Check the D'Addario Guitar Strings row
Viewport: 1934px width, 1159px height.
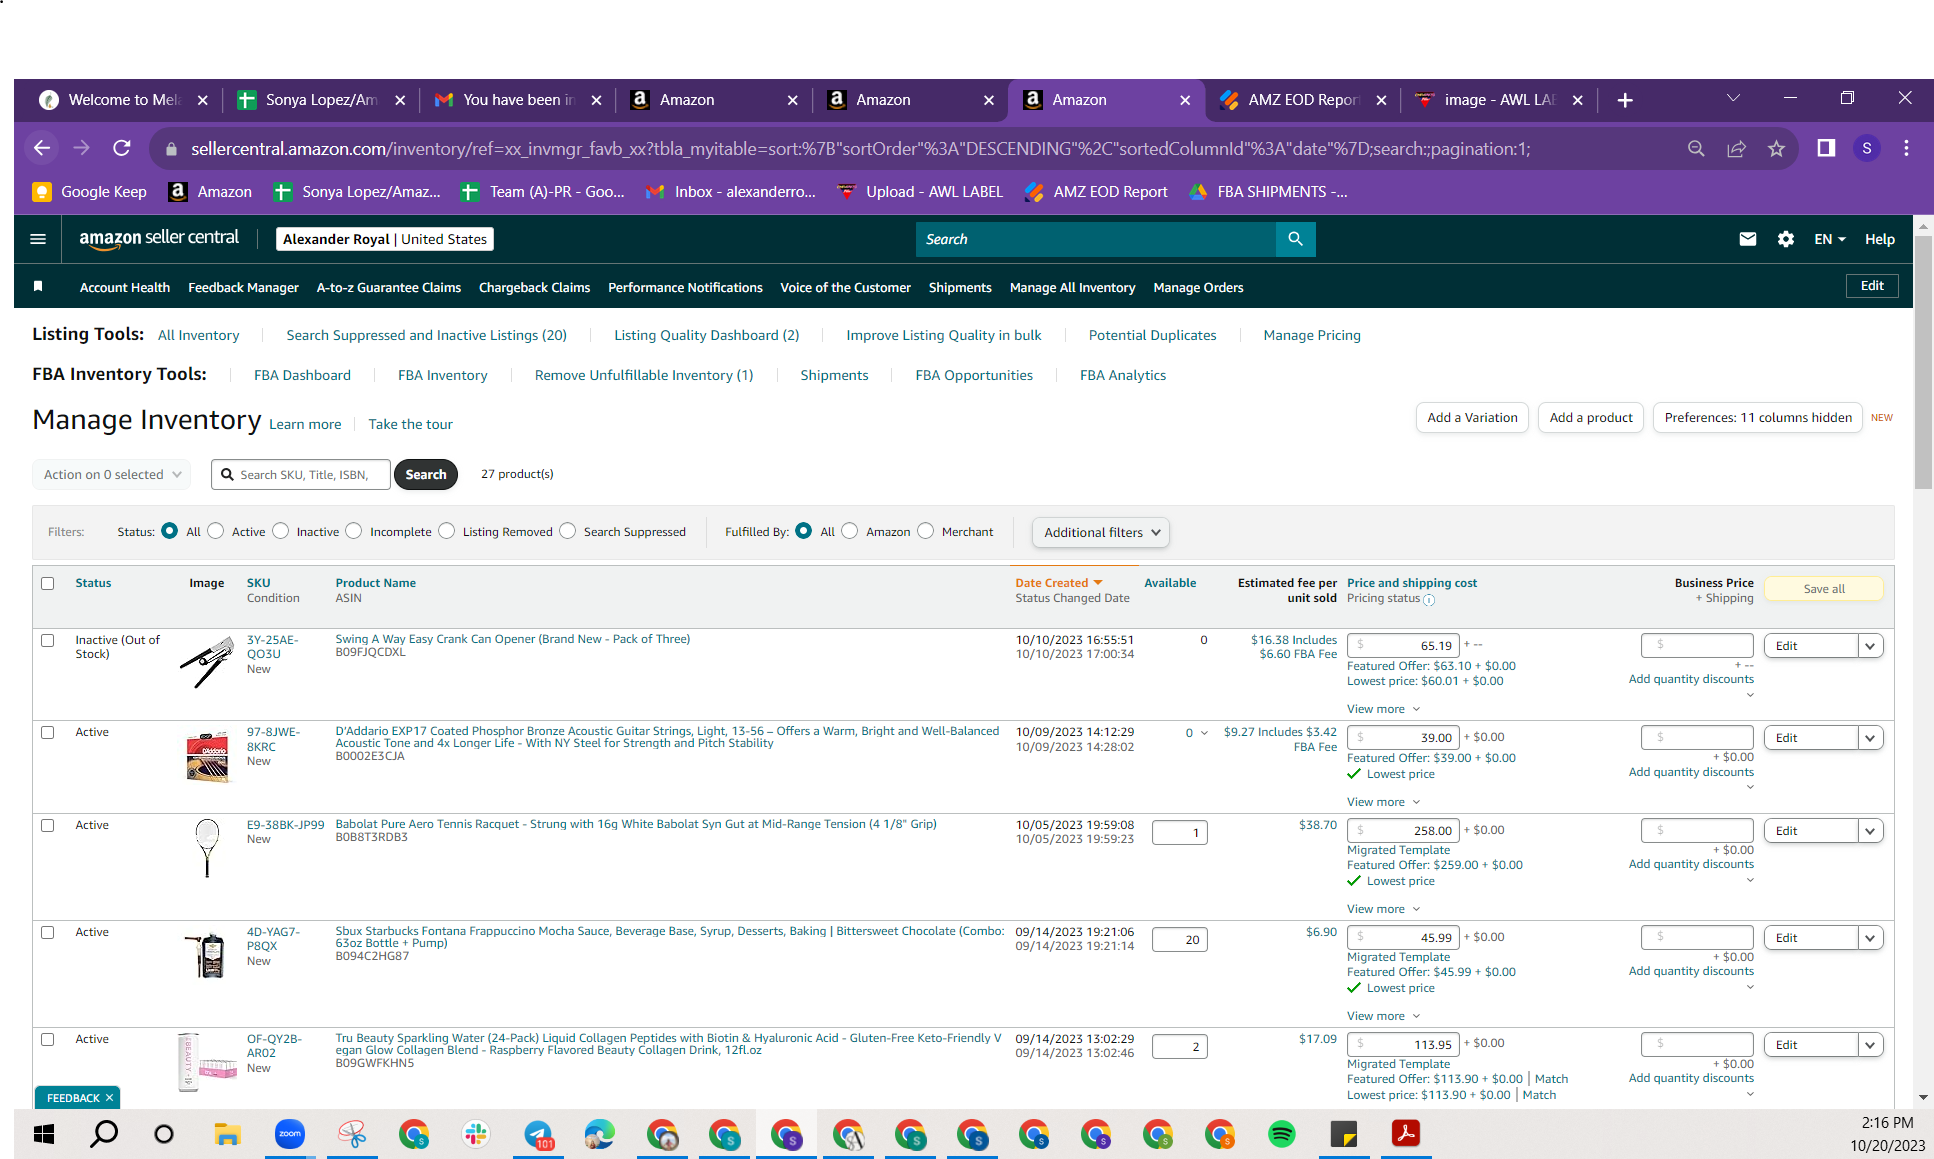point(47,732)
